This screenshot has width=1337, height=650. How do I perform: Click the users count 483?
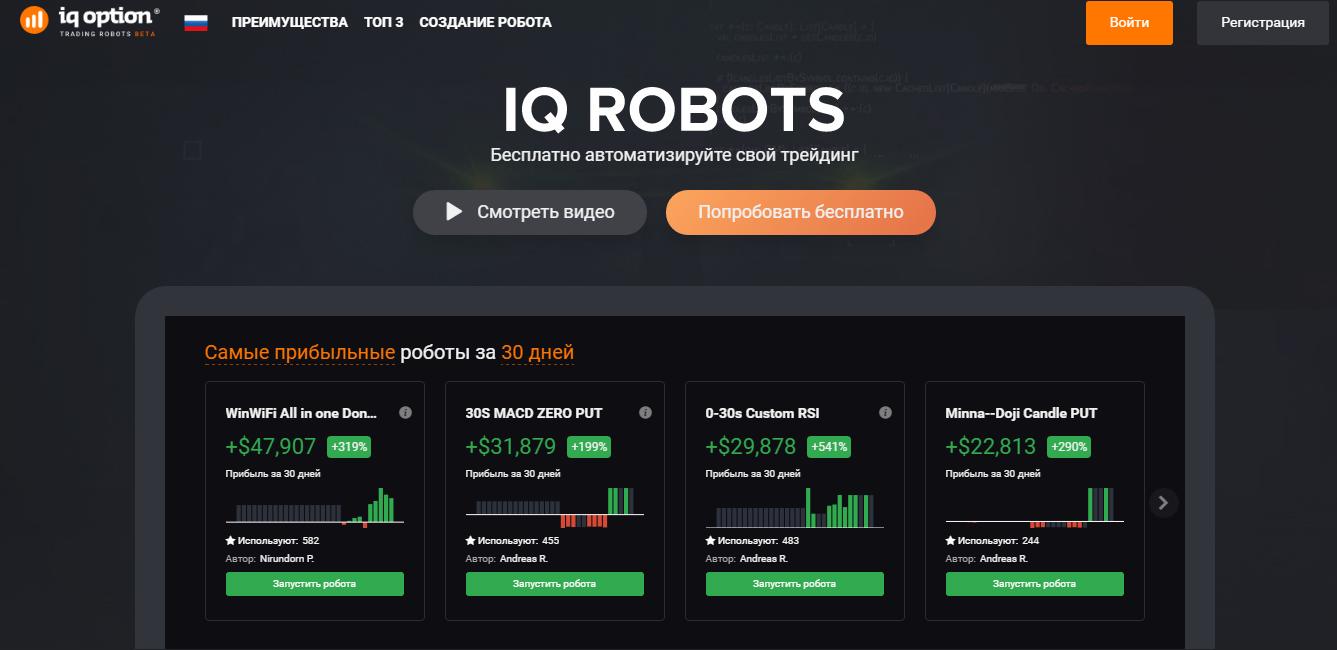click(x=791, y=541)
